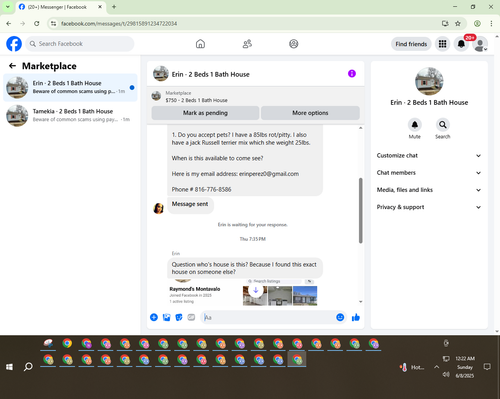The image size is (500, 399).
Task: Click chat header Erin - 2 Beds title
Action: [x=210, y=74]
